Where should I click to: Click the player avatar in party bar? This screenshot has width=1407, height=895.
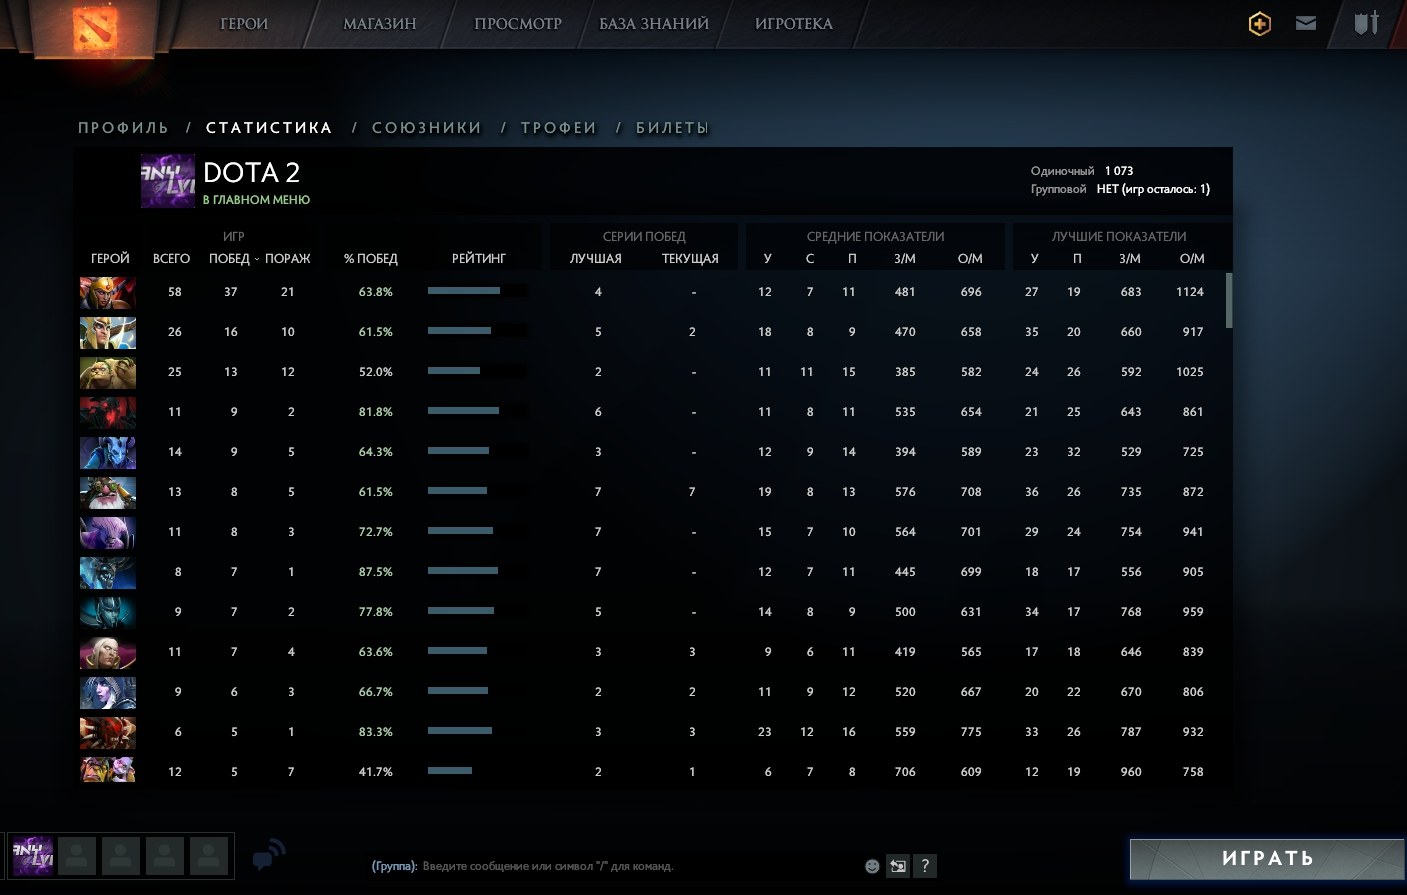[33, 856]
